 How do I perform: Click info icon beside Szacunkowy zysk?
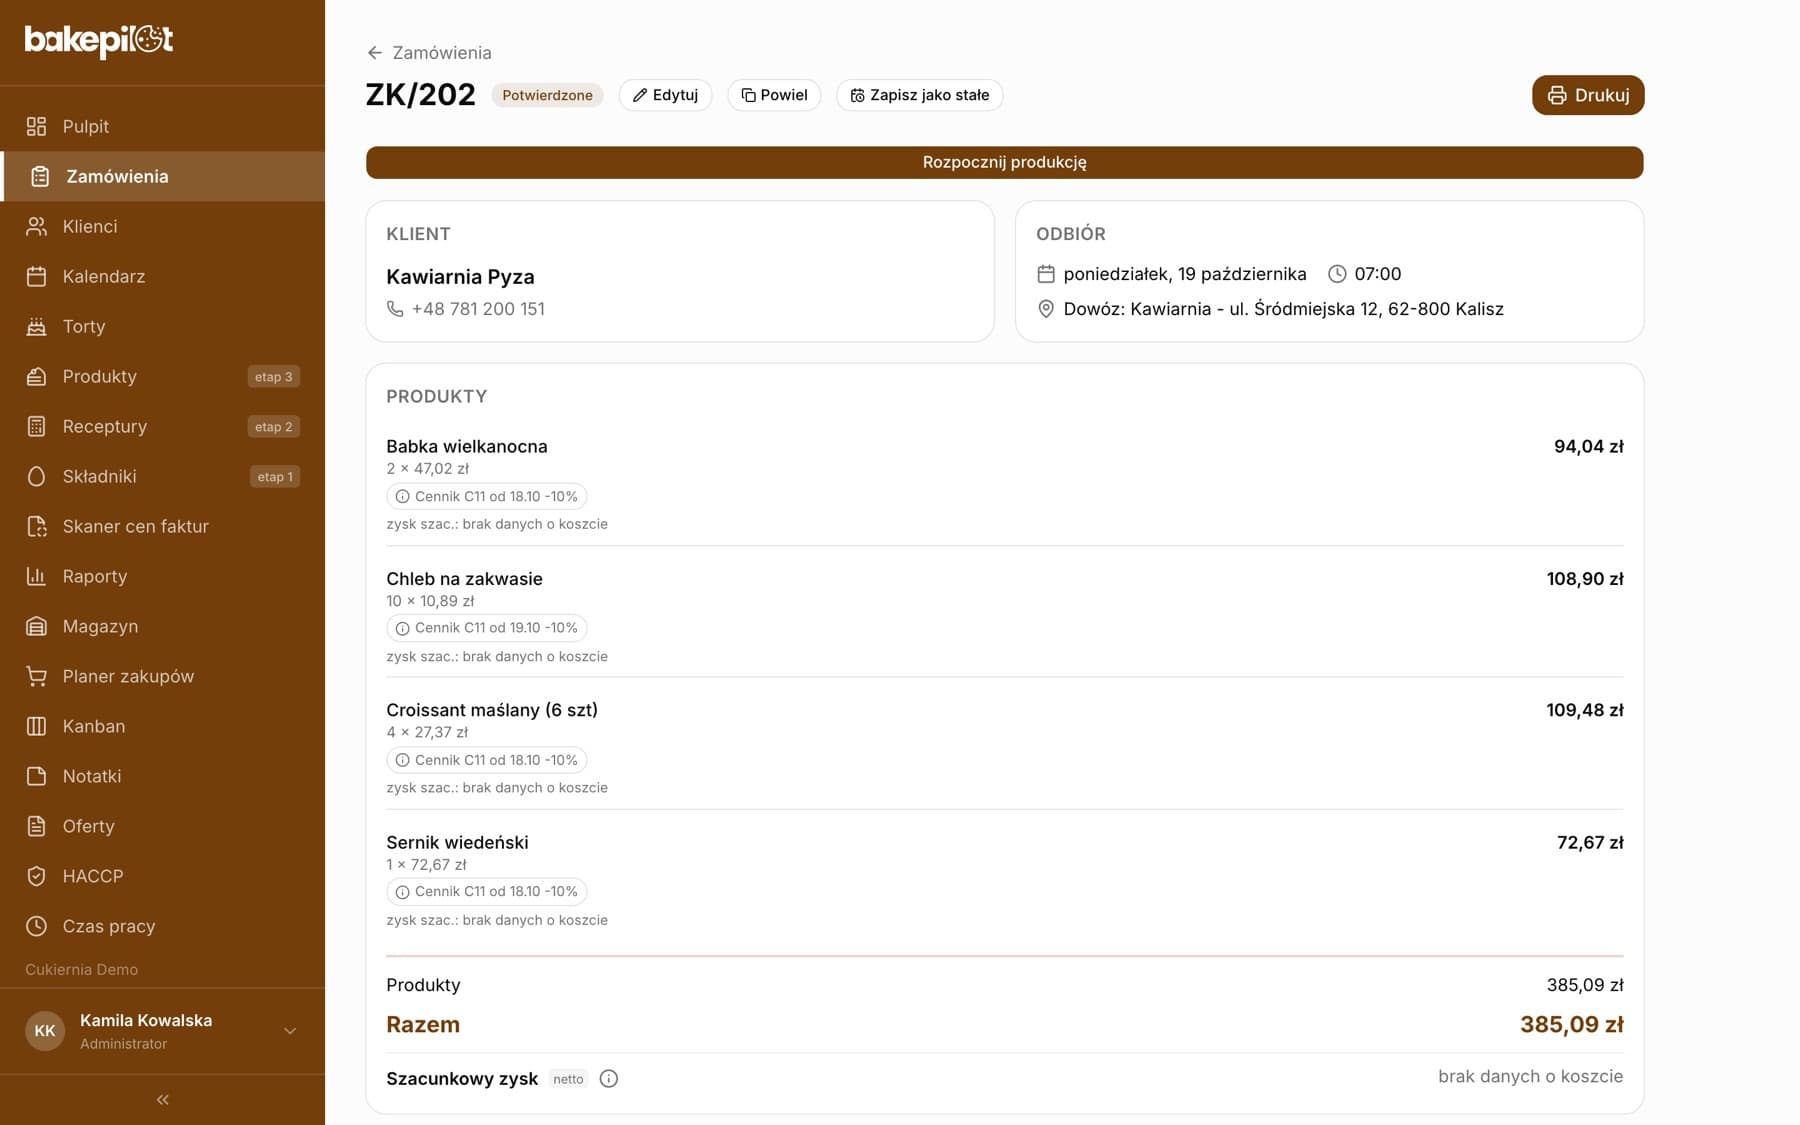(609, 1078)
